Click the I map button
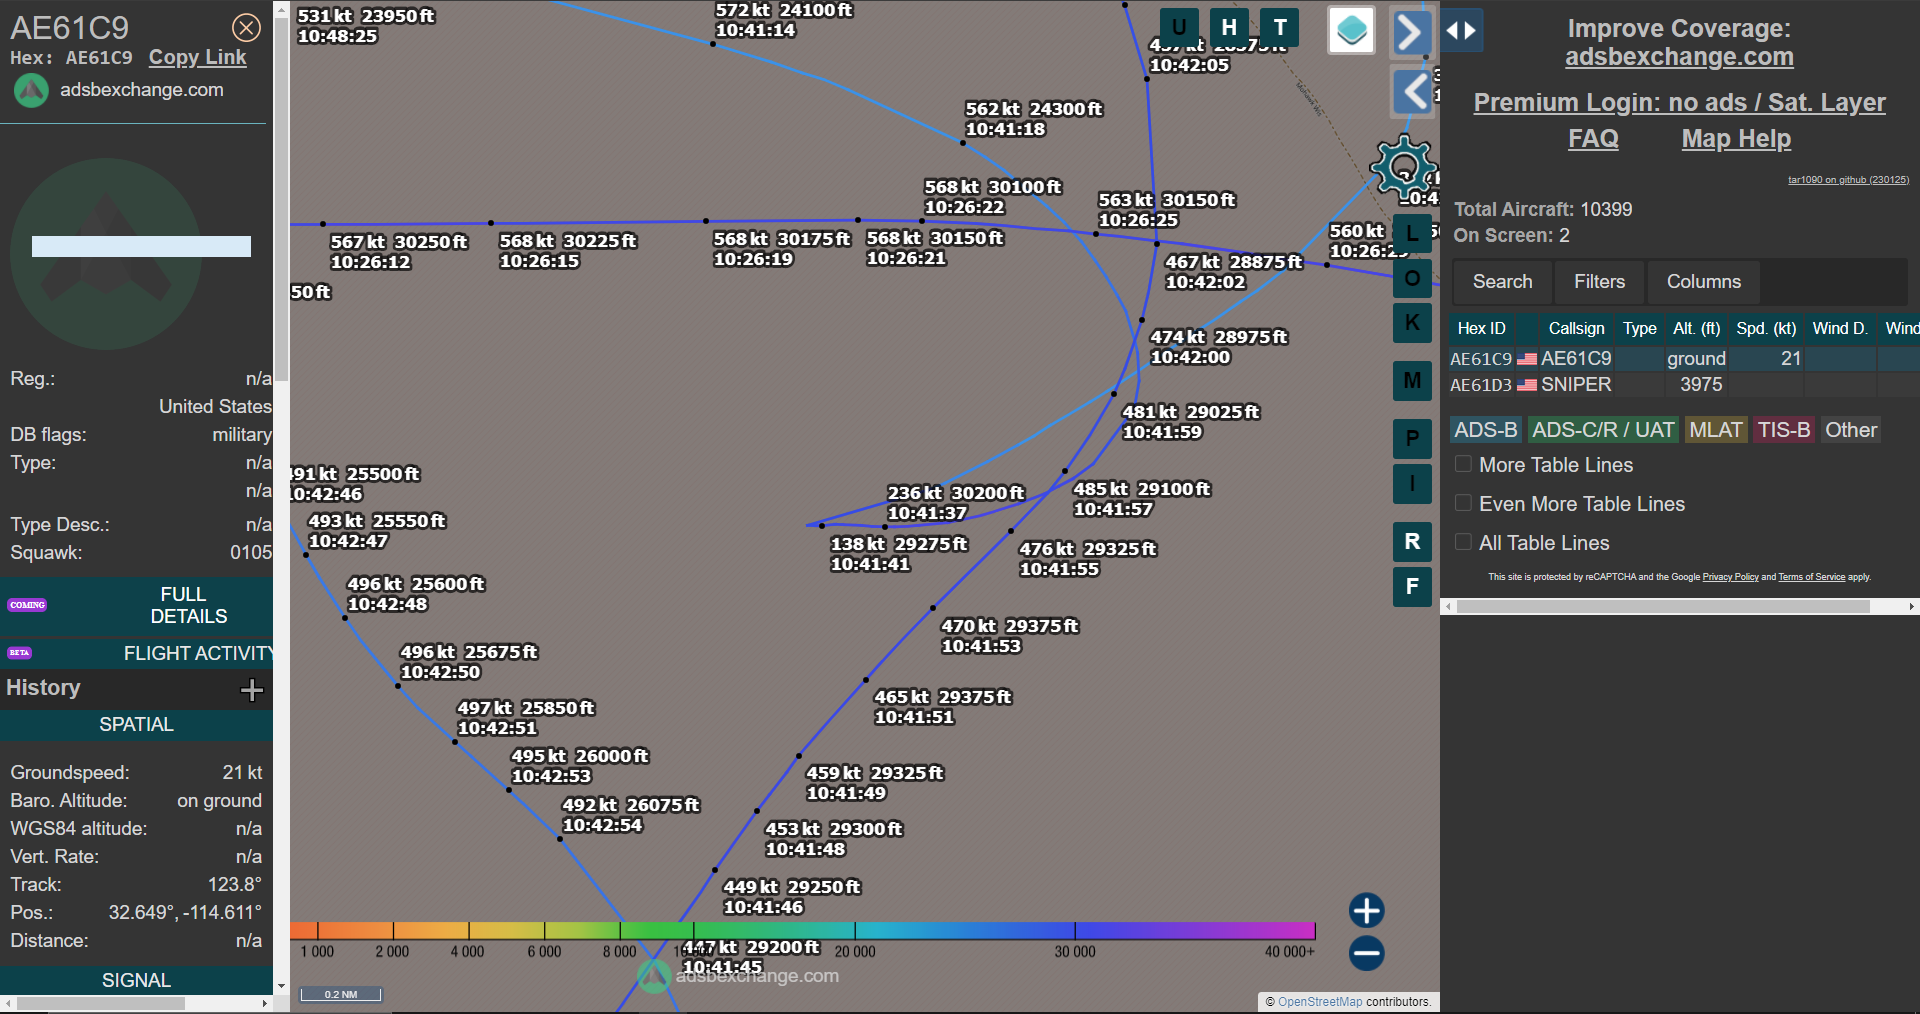 (x=1412, y=484)
